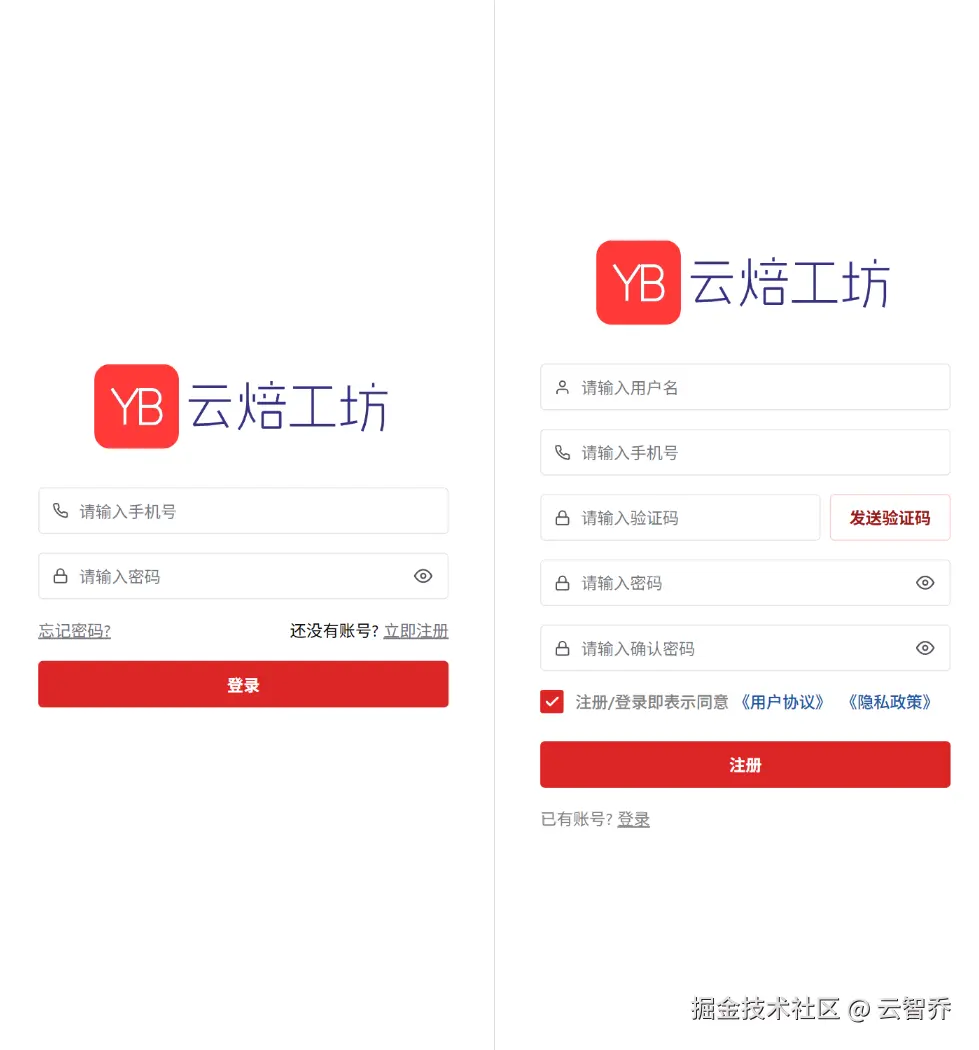Open the 忘记密码? link
Viewport: 979px width, 1050px height.
click(74, 631)
